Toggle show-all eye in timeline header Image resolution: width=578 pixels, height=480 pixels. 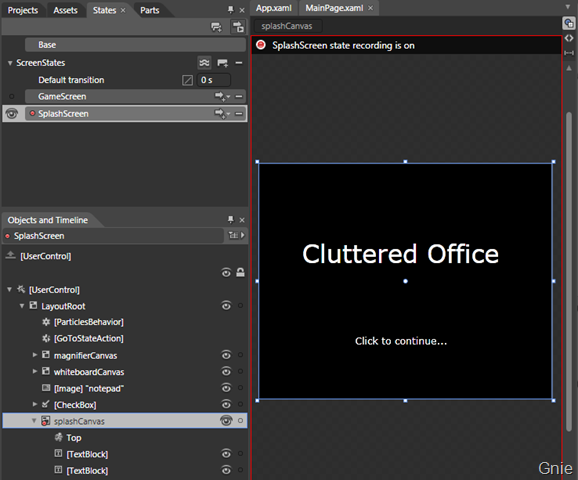(x=226, y=273)
